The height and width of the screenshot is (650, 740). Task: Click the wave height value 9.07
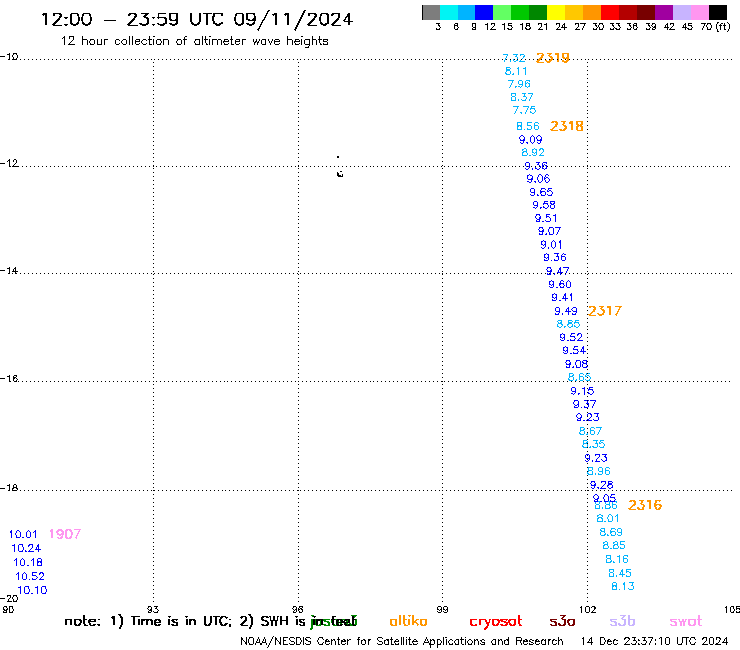tap(549, 231)
